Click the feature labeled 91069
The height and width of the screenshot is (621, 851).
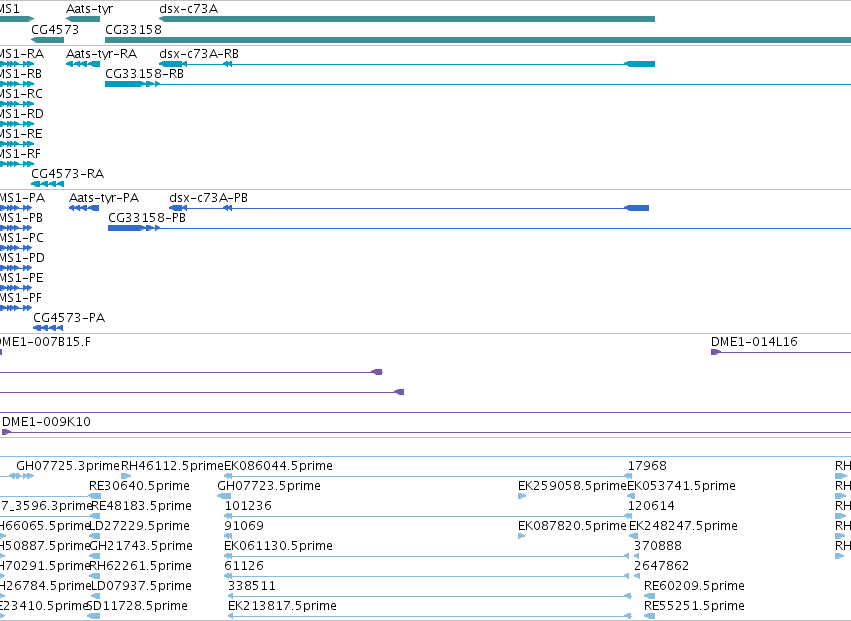[x=244, y=526]
